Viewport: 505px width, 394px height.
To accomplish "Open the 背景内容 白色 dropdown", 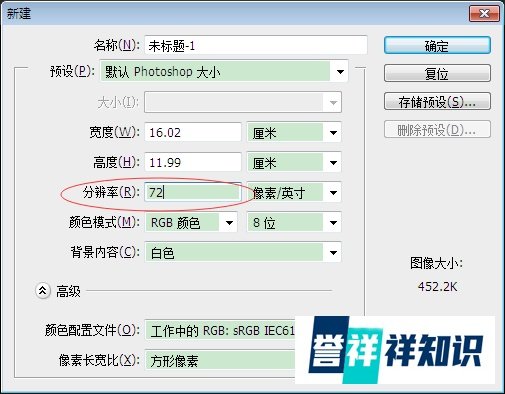I will pyautogui.click(x=243, y=253).
